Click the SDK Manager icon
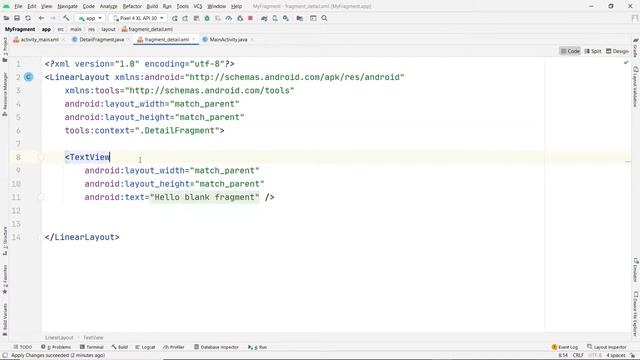Image resolution: width=640 pixels, height=360 pixels. pos(286,18)
